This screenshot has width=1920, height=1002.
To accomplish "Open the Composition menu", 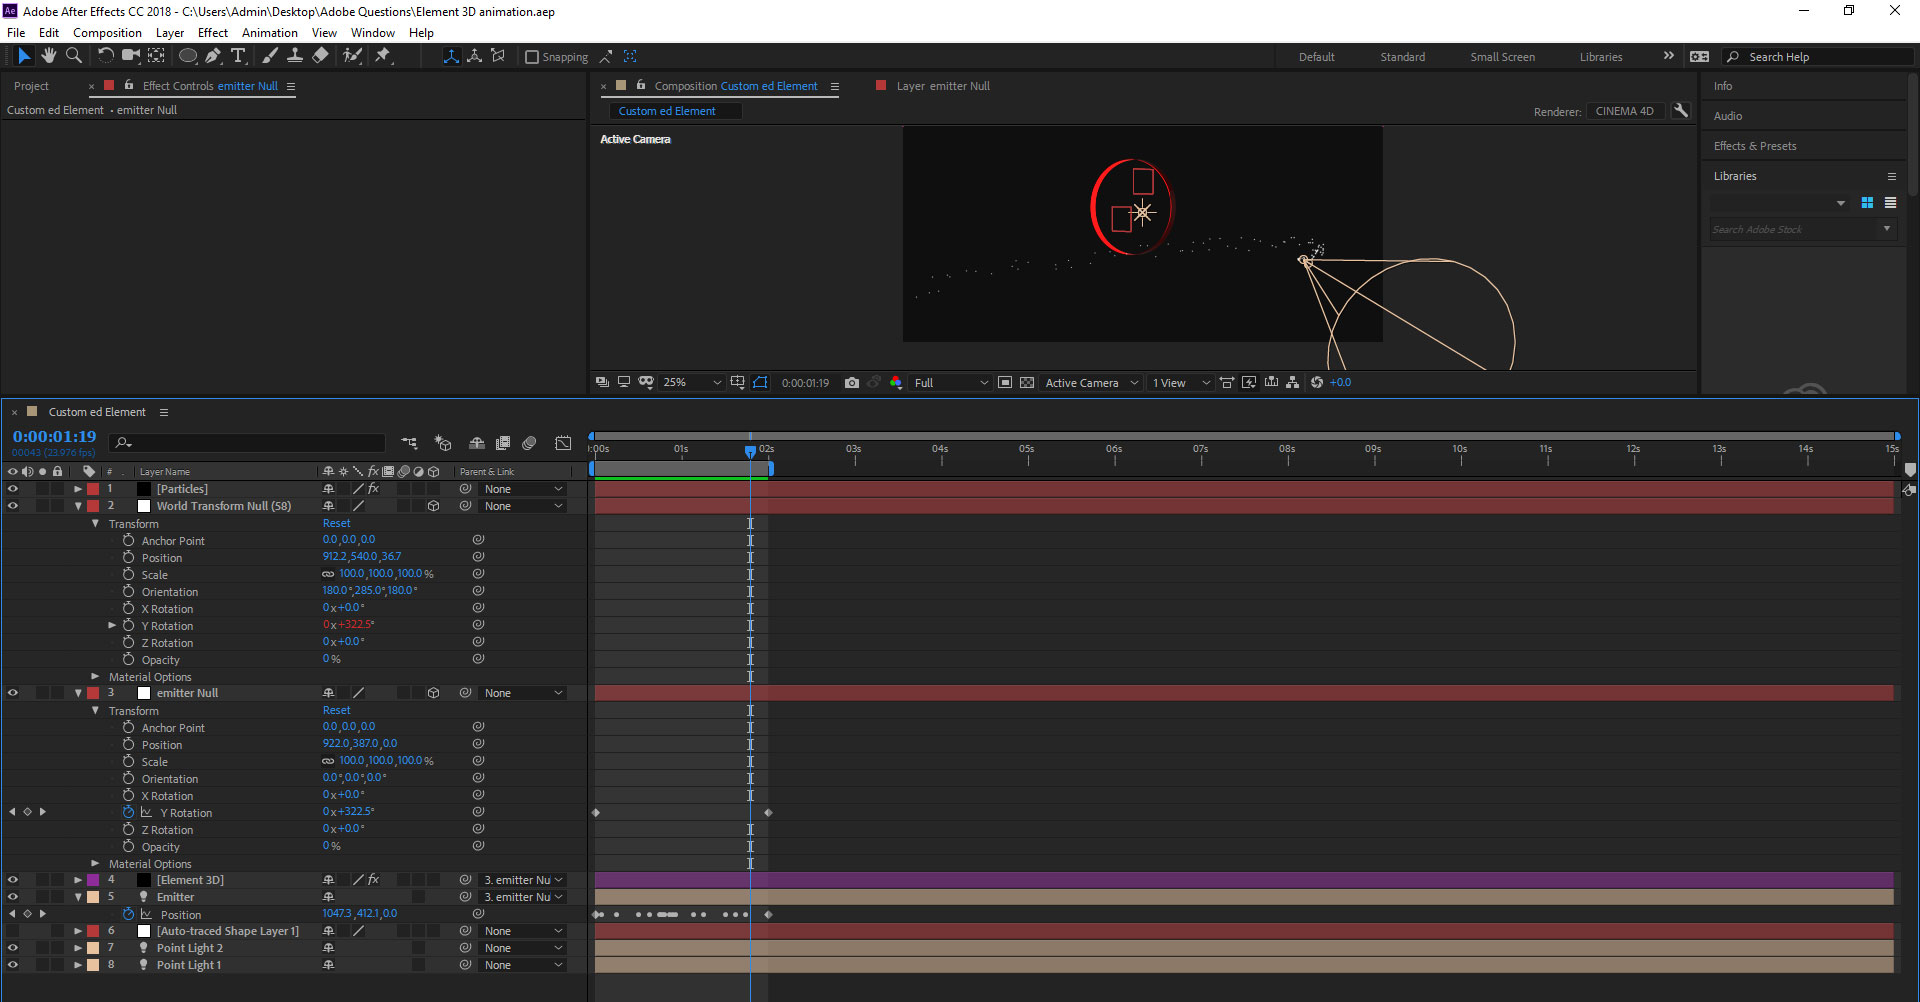I will [107, 32].
